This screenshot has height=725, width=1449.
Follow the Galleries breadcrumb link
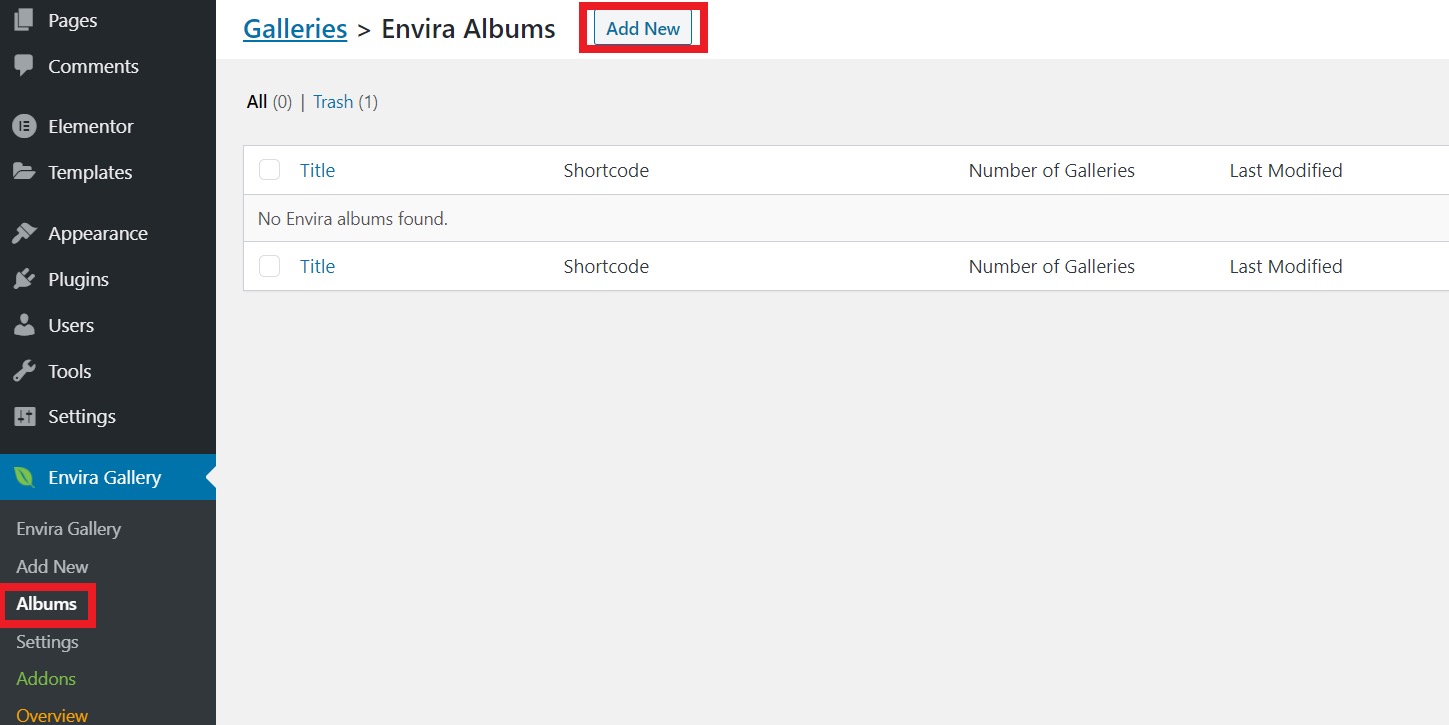(x=295, y=29)
